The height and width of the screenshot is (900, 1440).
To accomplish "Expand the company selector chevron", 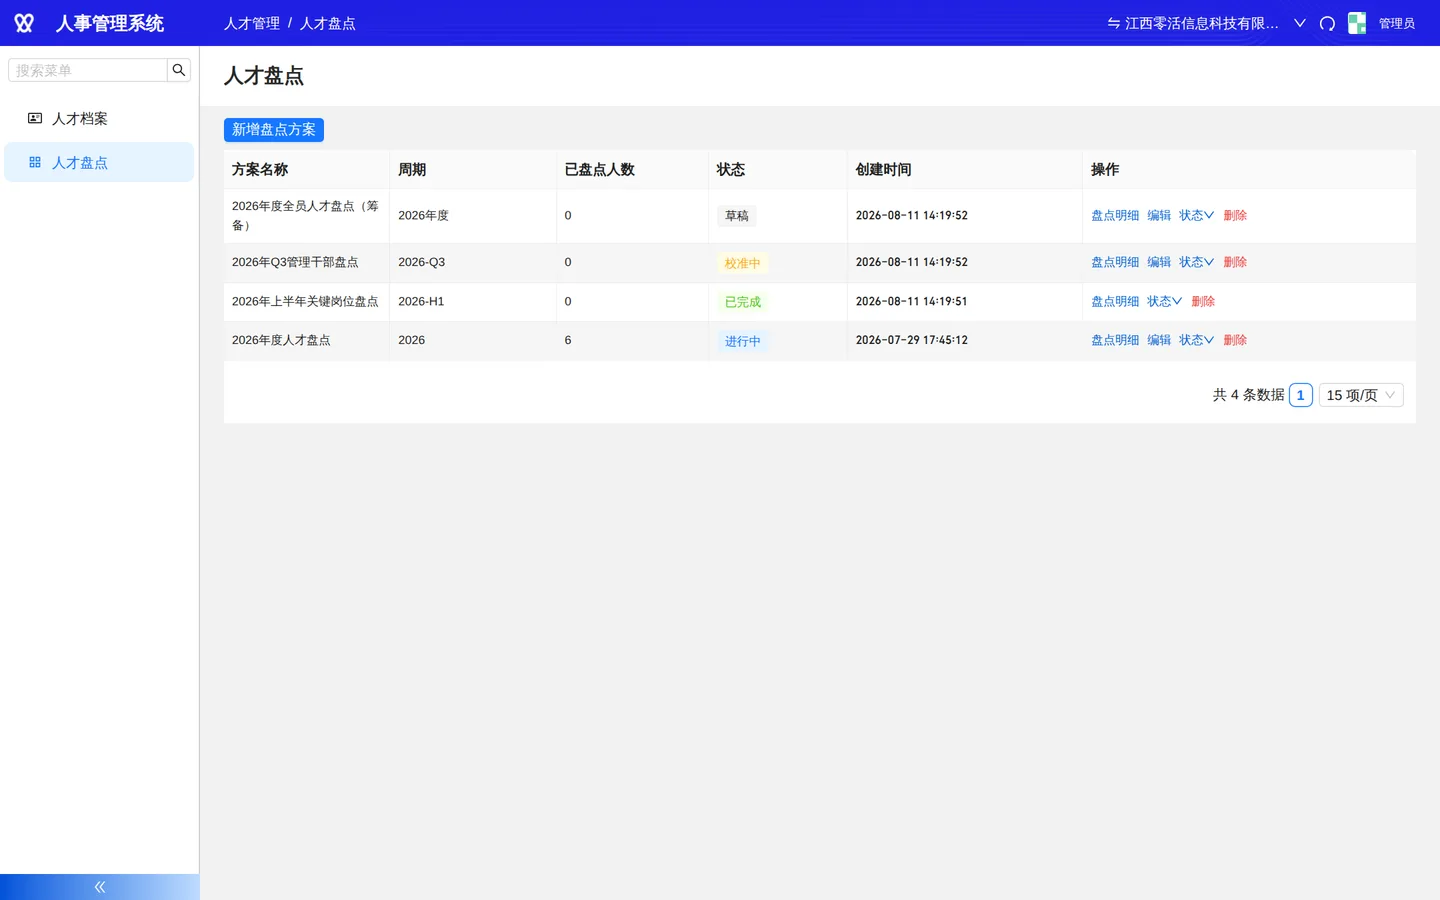I will 1300,23.
